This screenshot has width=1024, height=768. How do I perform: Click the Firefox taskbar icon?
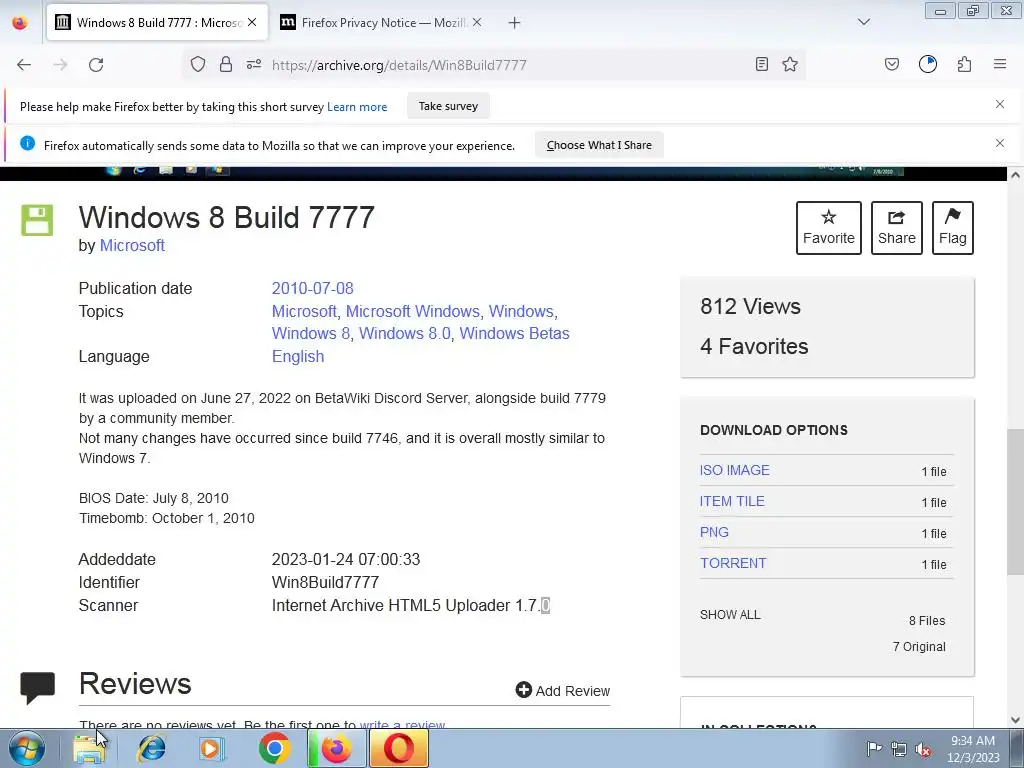click(336, 748)
